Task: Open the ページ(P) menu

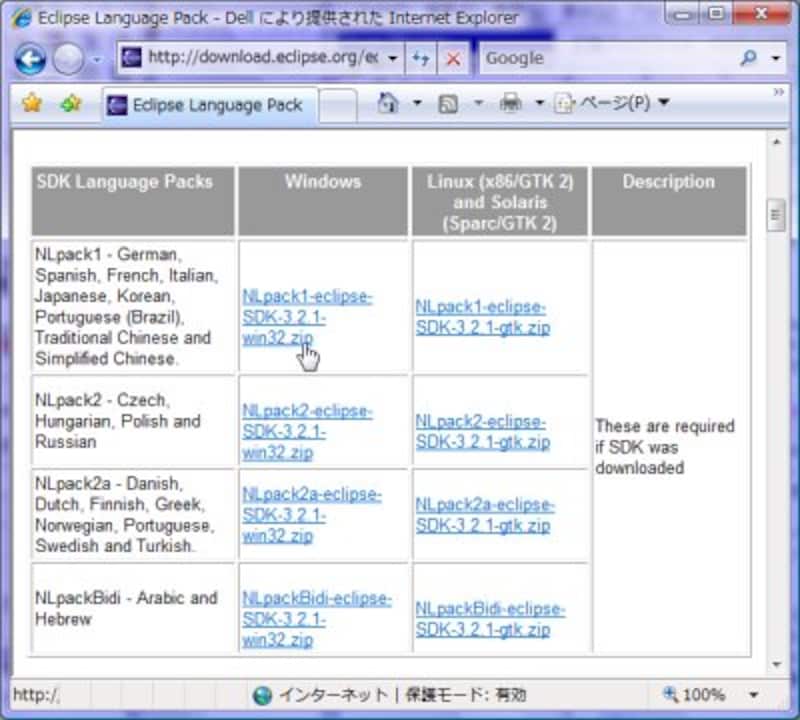Action: point(612,104)
